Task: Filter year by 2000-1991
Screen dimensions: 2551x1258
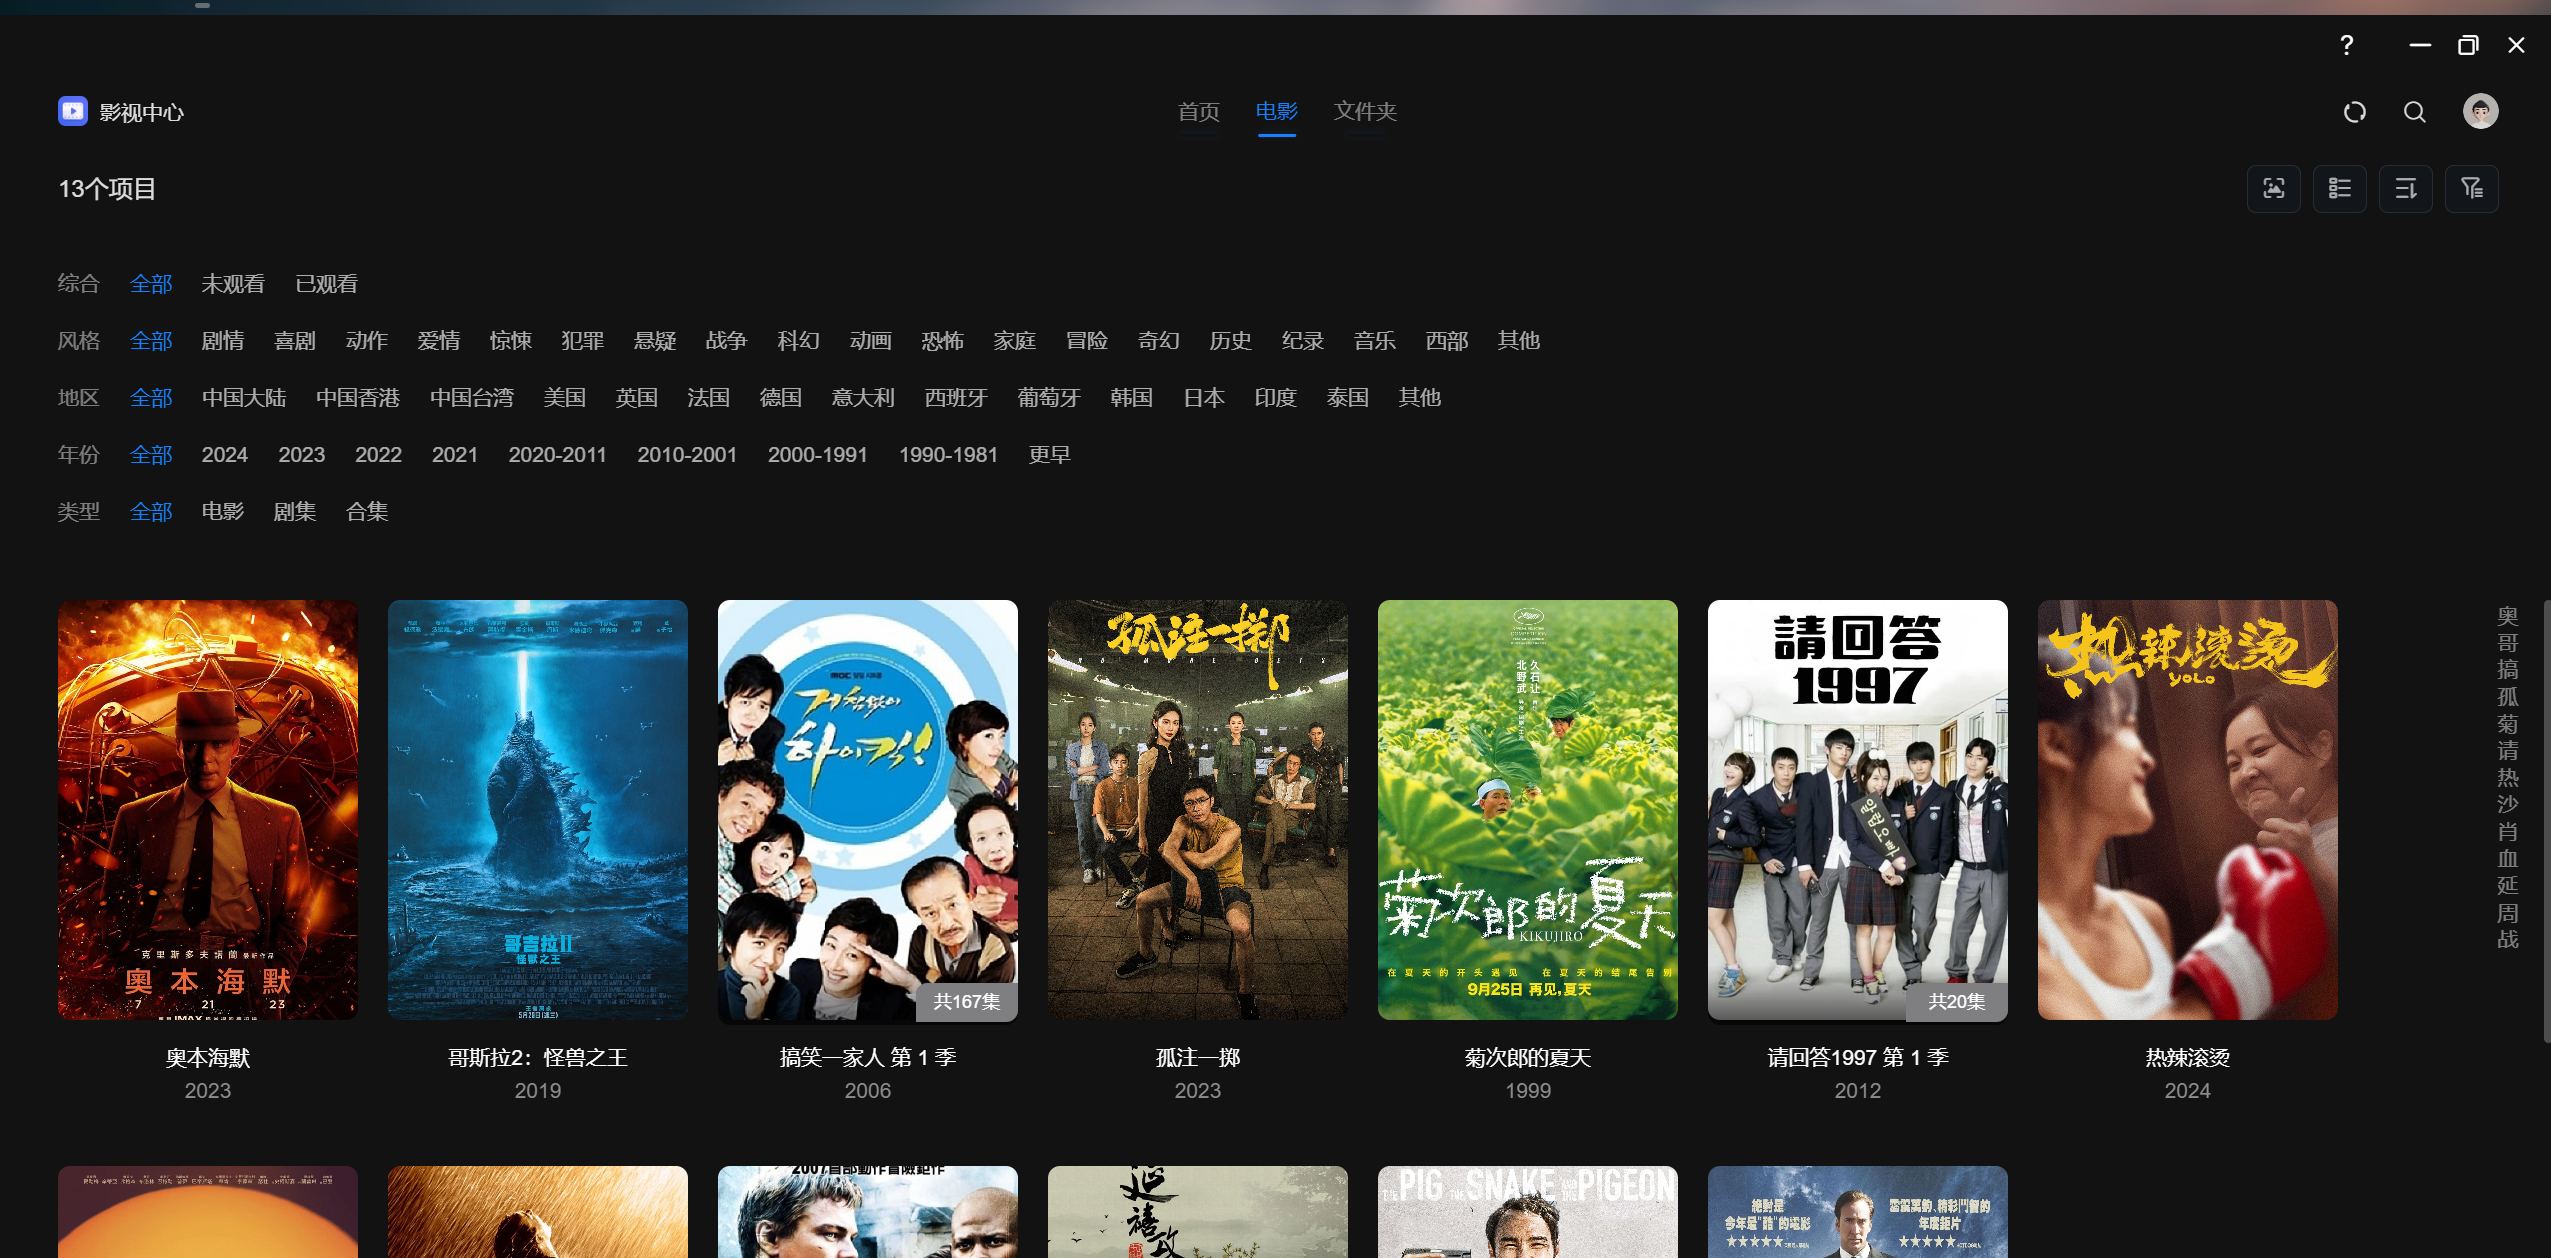Action: point(817,455)
